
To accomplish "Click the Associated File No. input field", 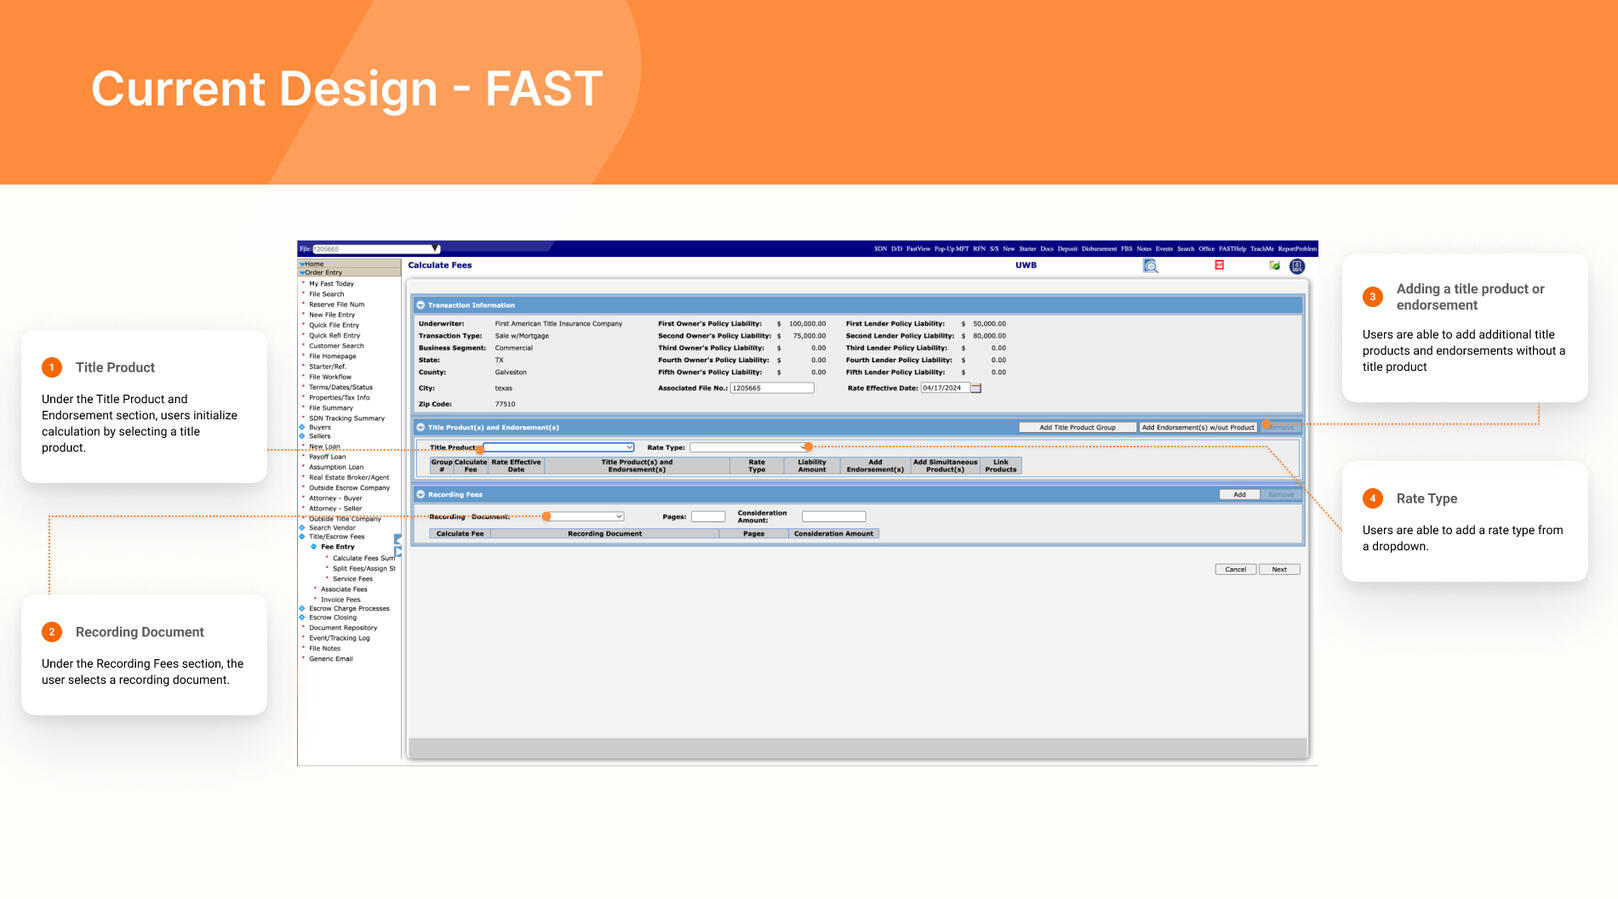I will click(x=771, y=388).
